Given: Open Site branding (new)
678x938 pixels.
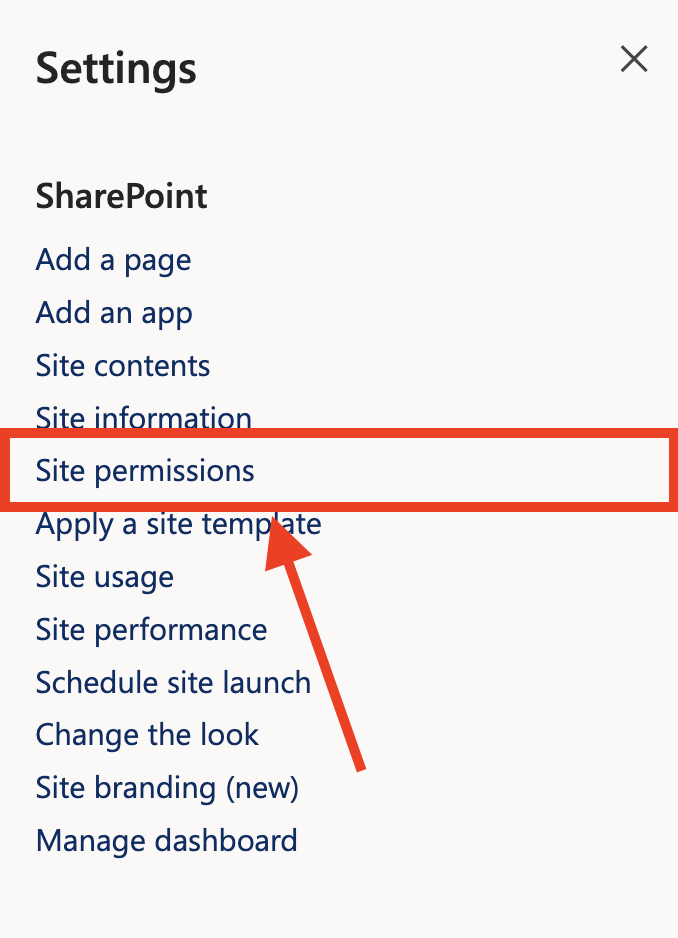Looking at the screenshot, I should (x=166, y=787).
